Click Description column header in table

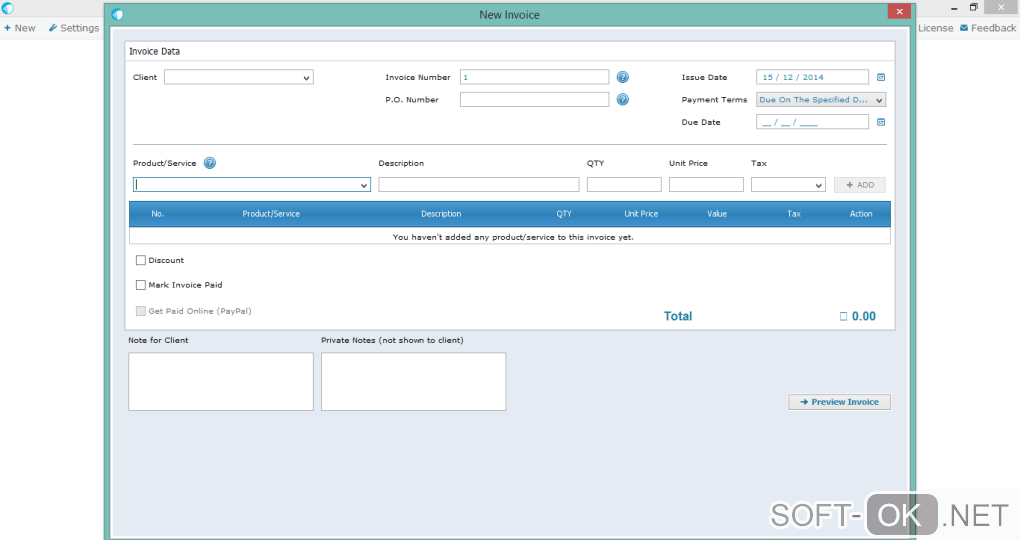tap(441, 214)
